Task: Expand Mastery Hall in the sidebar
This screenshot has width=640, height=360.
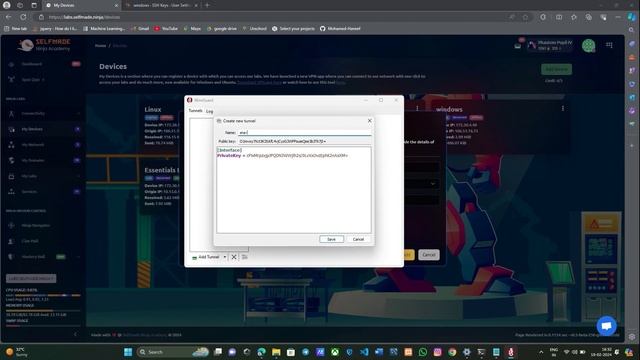Action: click(x=33, y=257)
